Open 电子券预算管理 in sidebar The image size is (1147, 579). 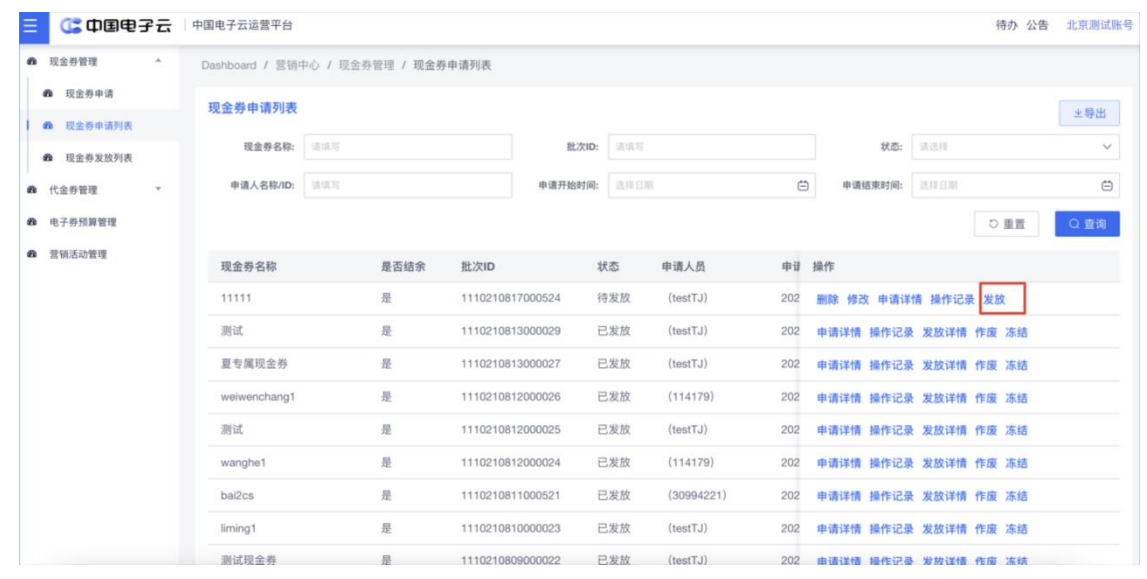pyautogui.click(x=82, y=222)
